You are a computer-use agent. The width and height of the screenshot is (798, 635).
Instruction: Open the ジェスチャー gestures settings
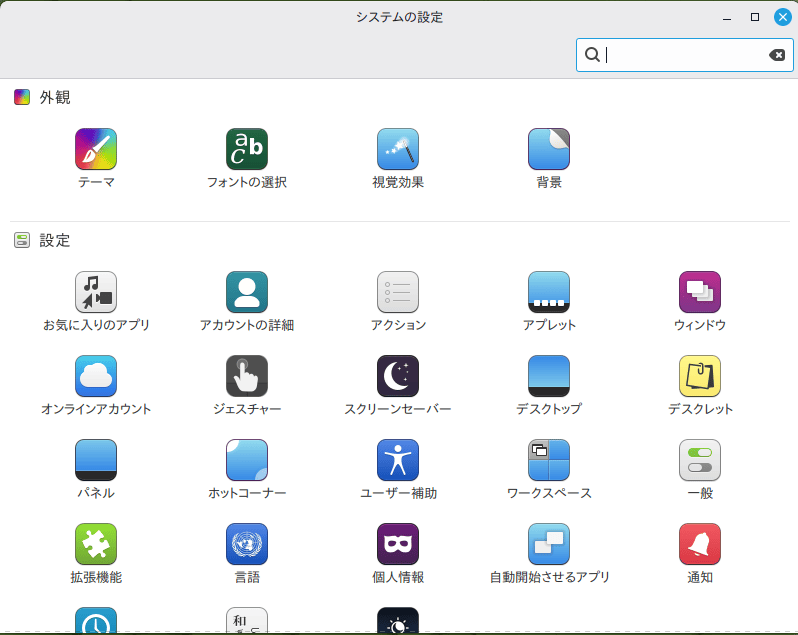(247, 376)
